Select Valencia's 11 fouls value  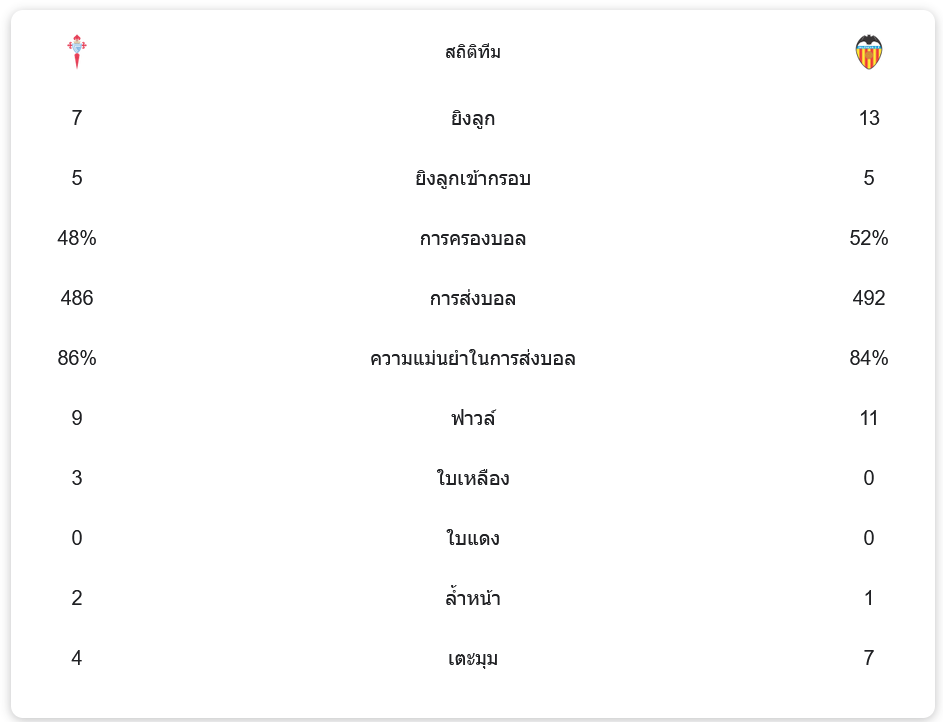(868, 418)
